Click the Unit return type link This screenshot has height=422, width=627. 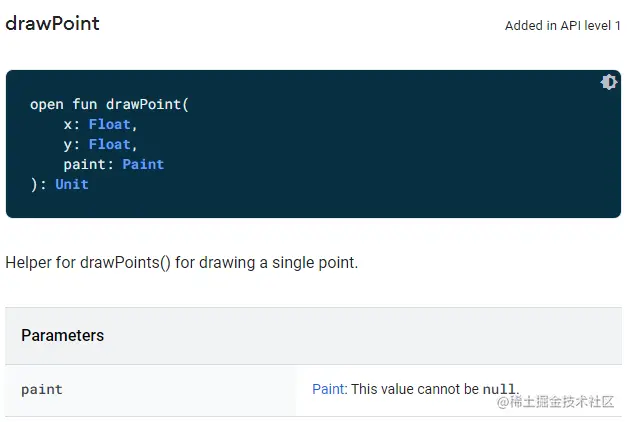72,184
